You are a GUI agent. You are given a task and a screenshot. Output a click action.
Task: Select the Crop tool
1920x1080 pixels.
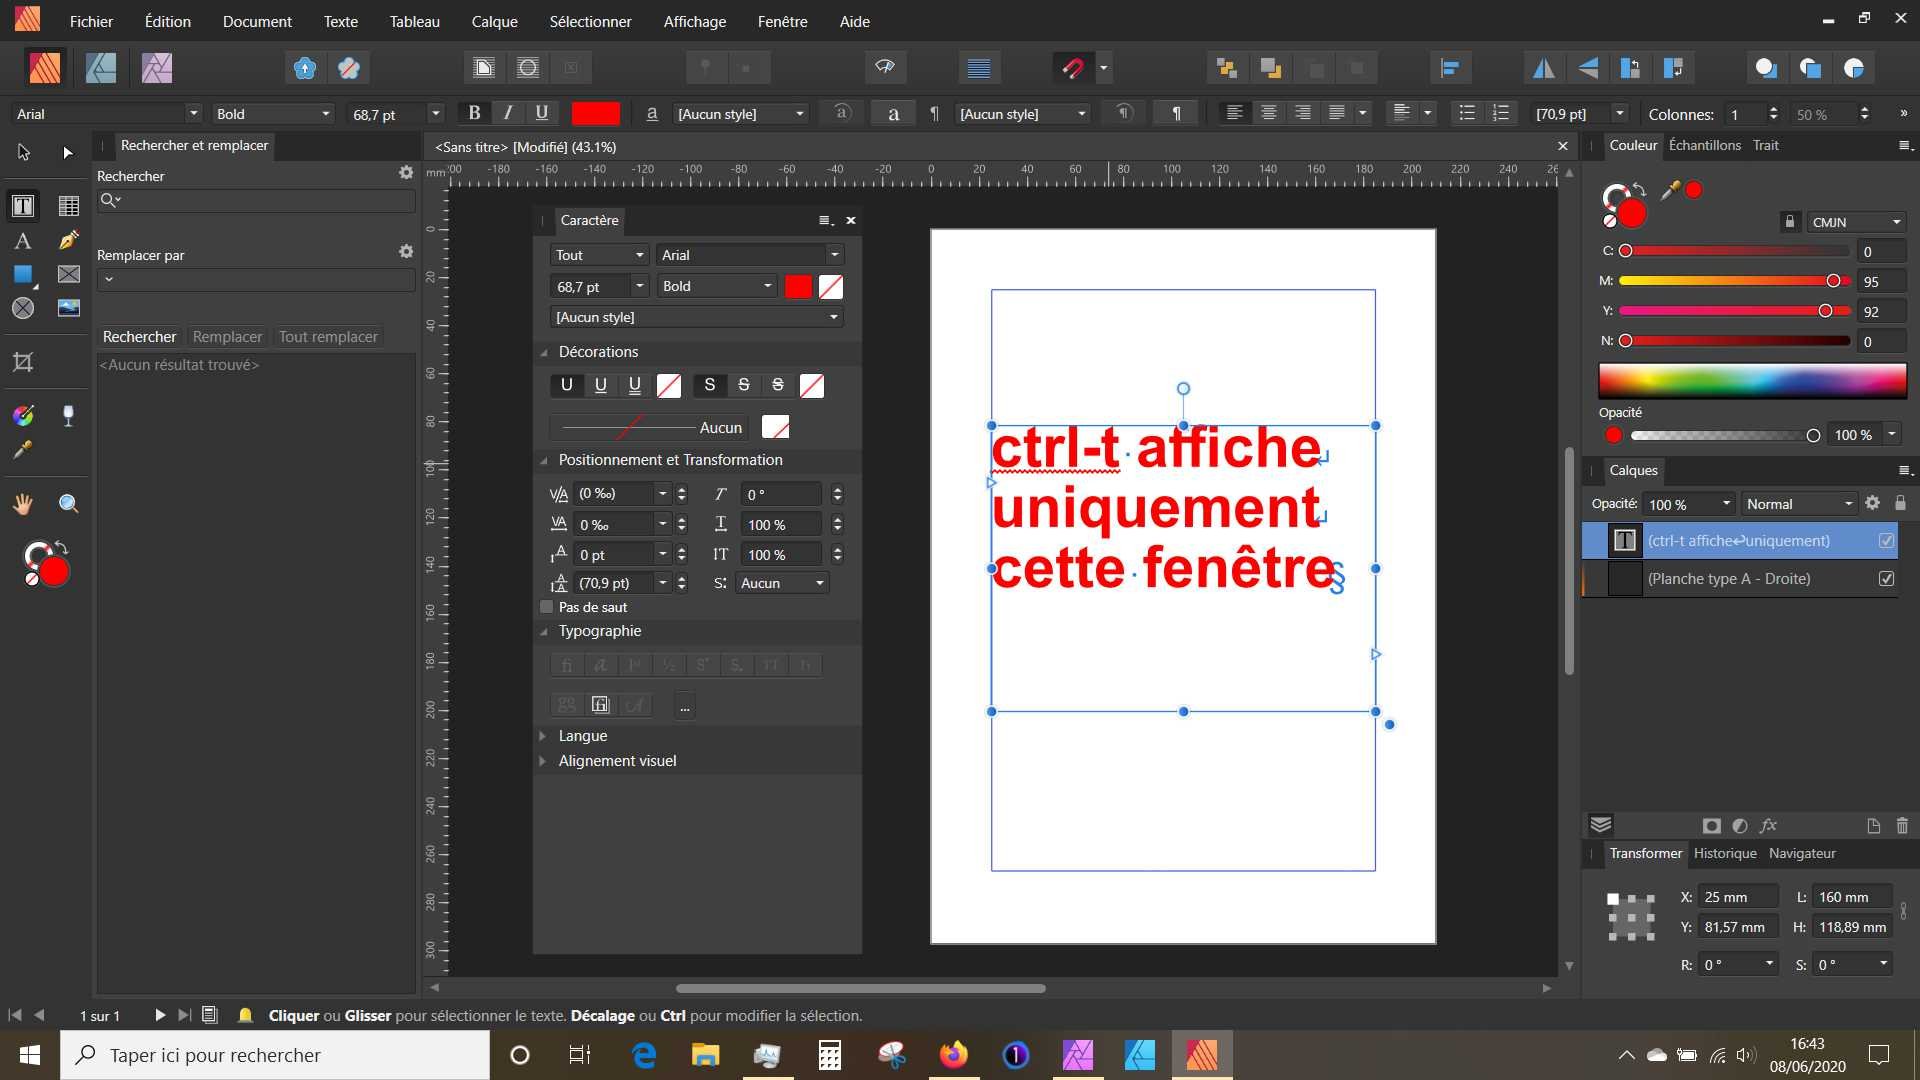(x=22, y=362)
